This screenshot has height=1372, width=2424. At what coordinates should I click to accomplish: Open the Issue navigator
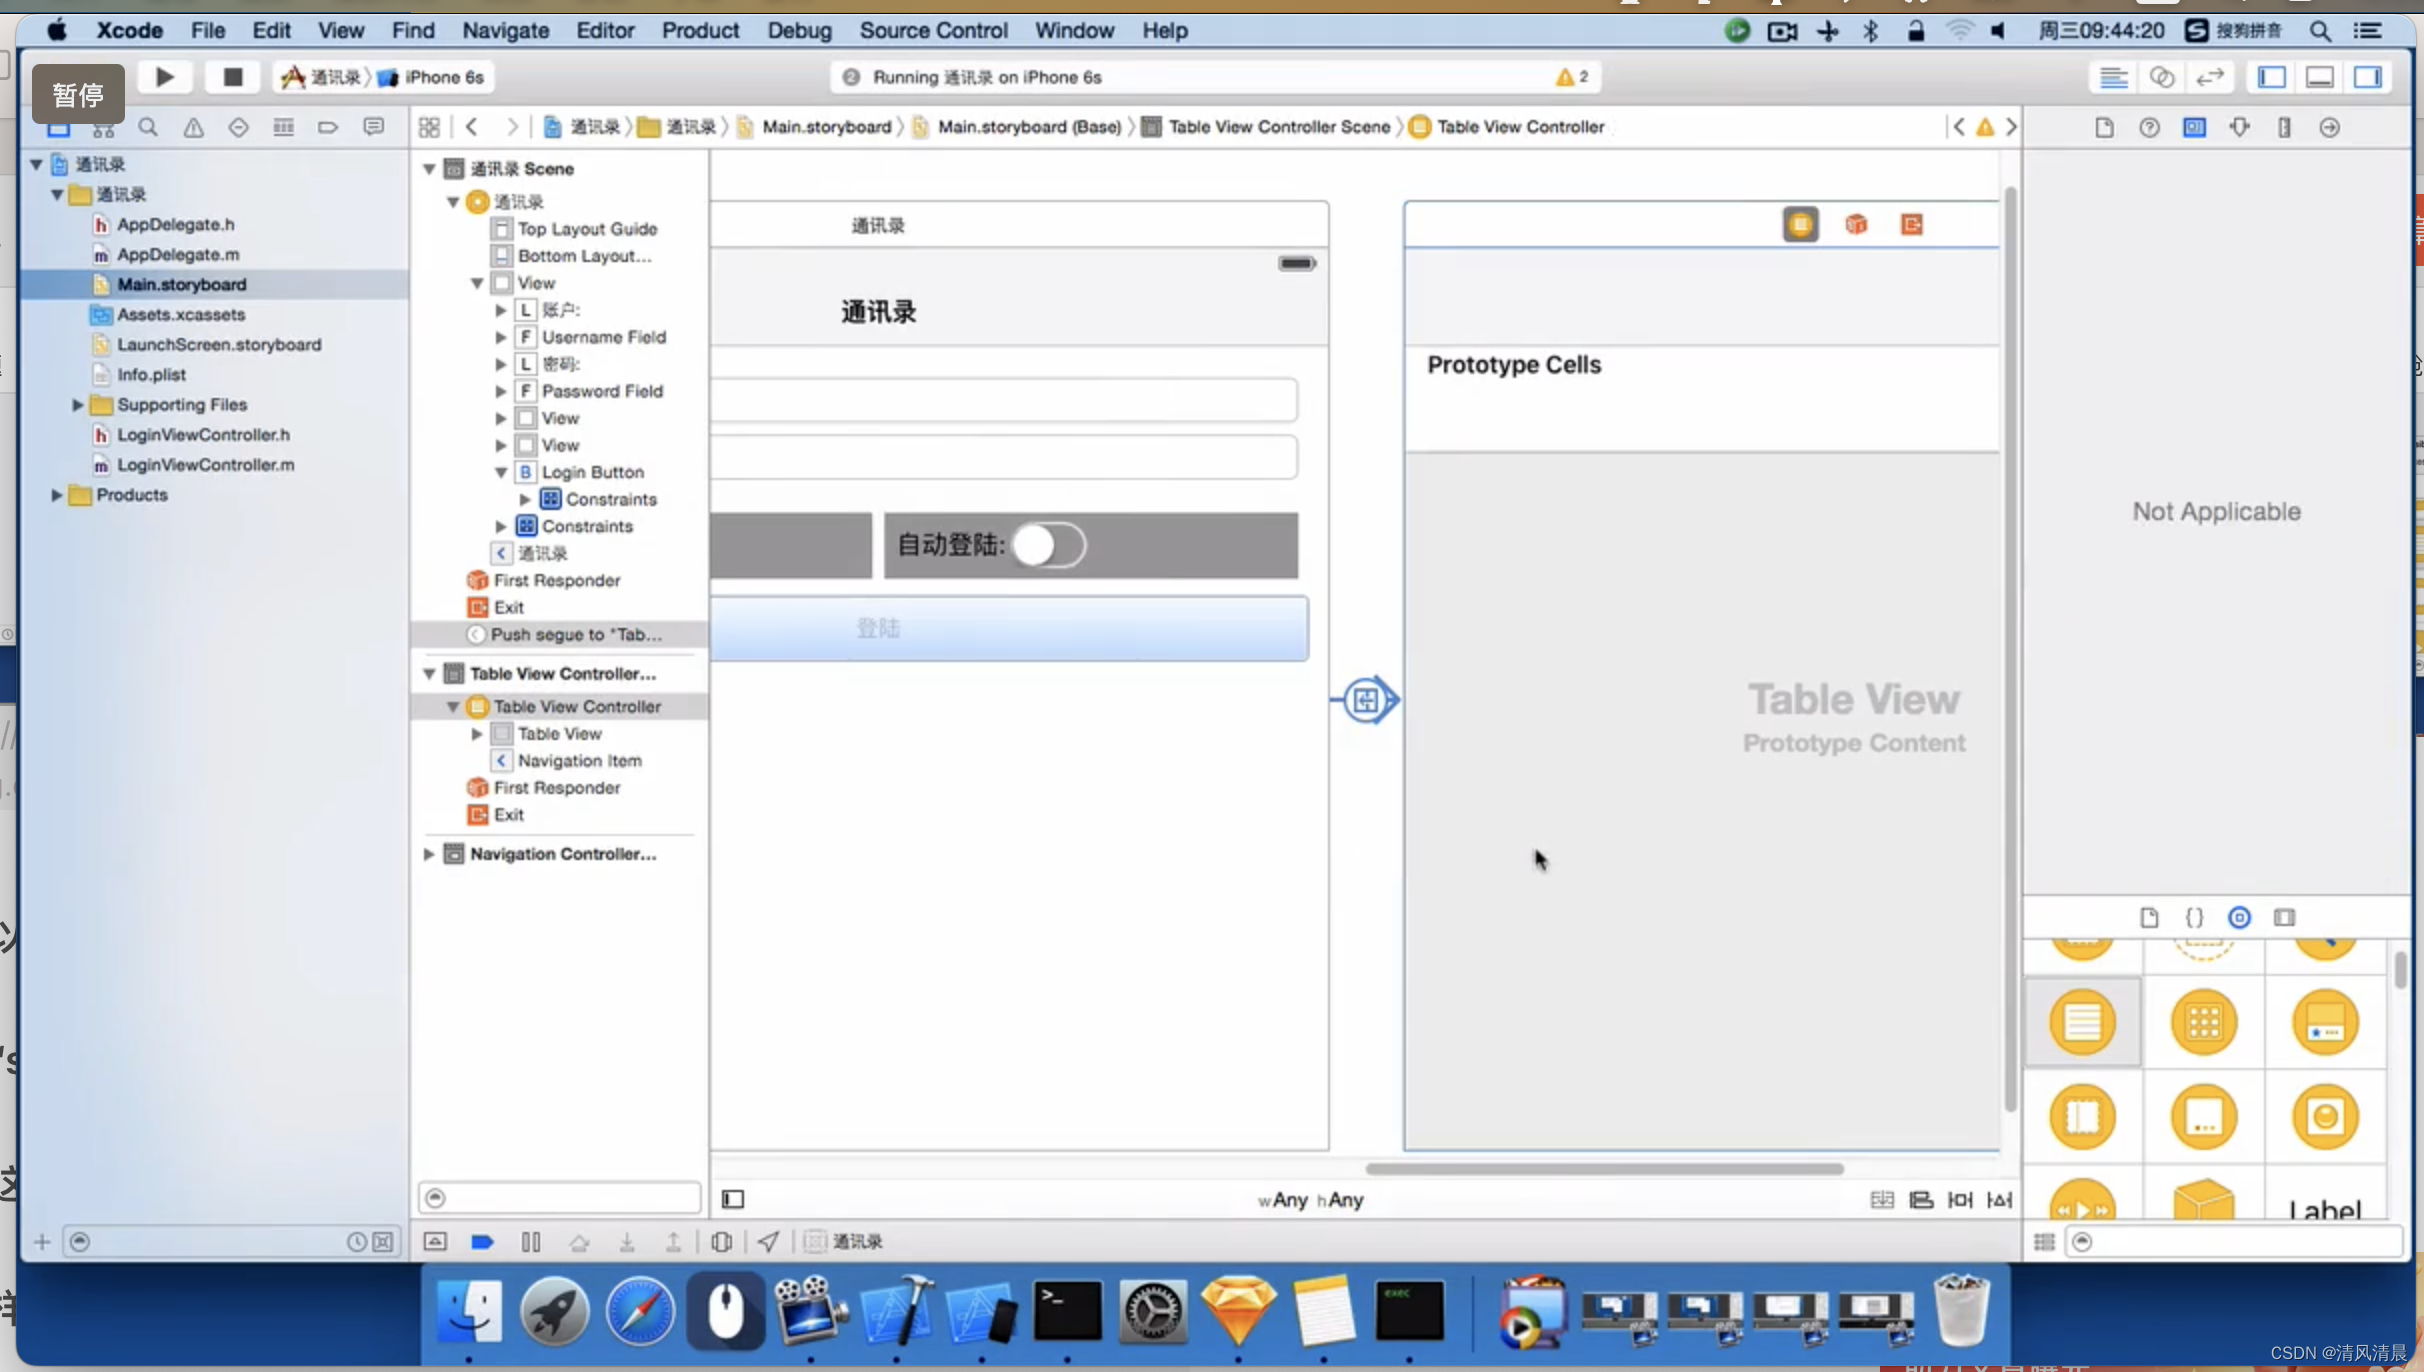[x=193, y=127]
